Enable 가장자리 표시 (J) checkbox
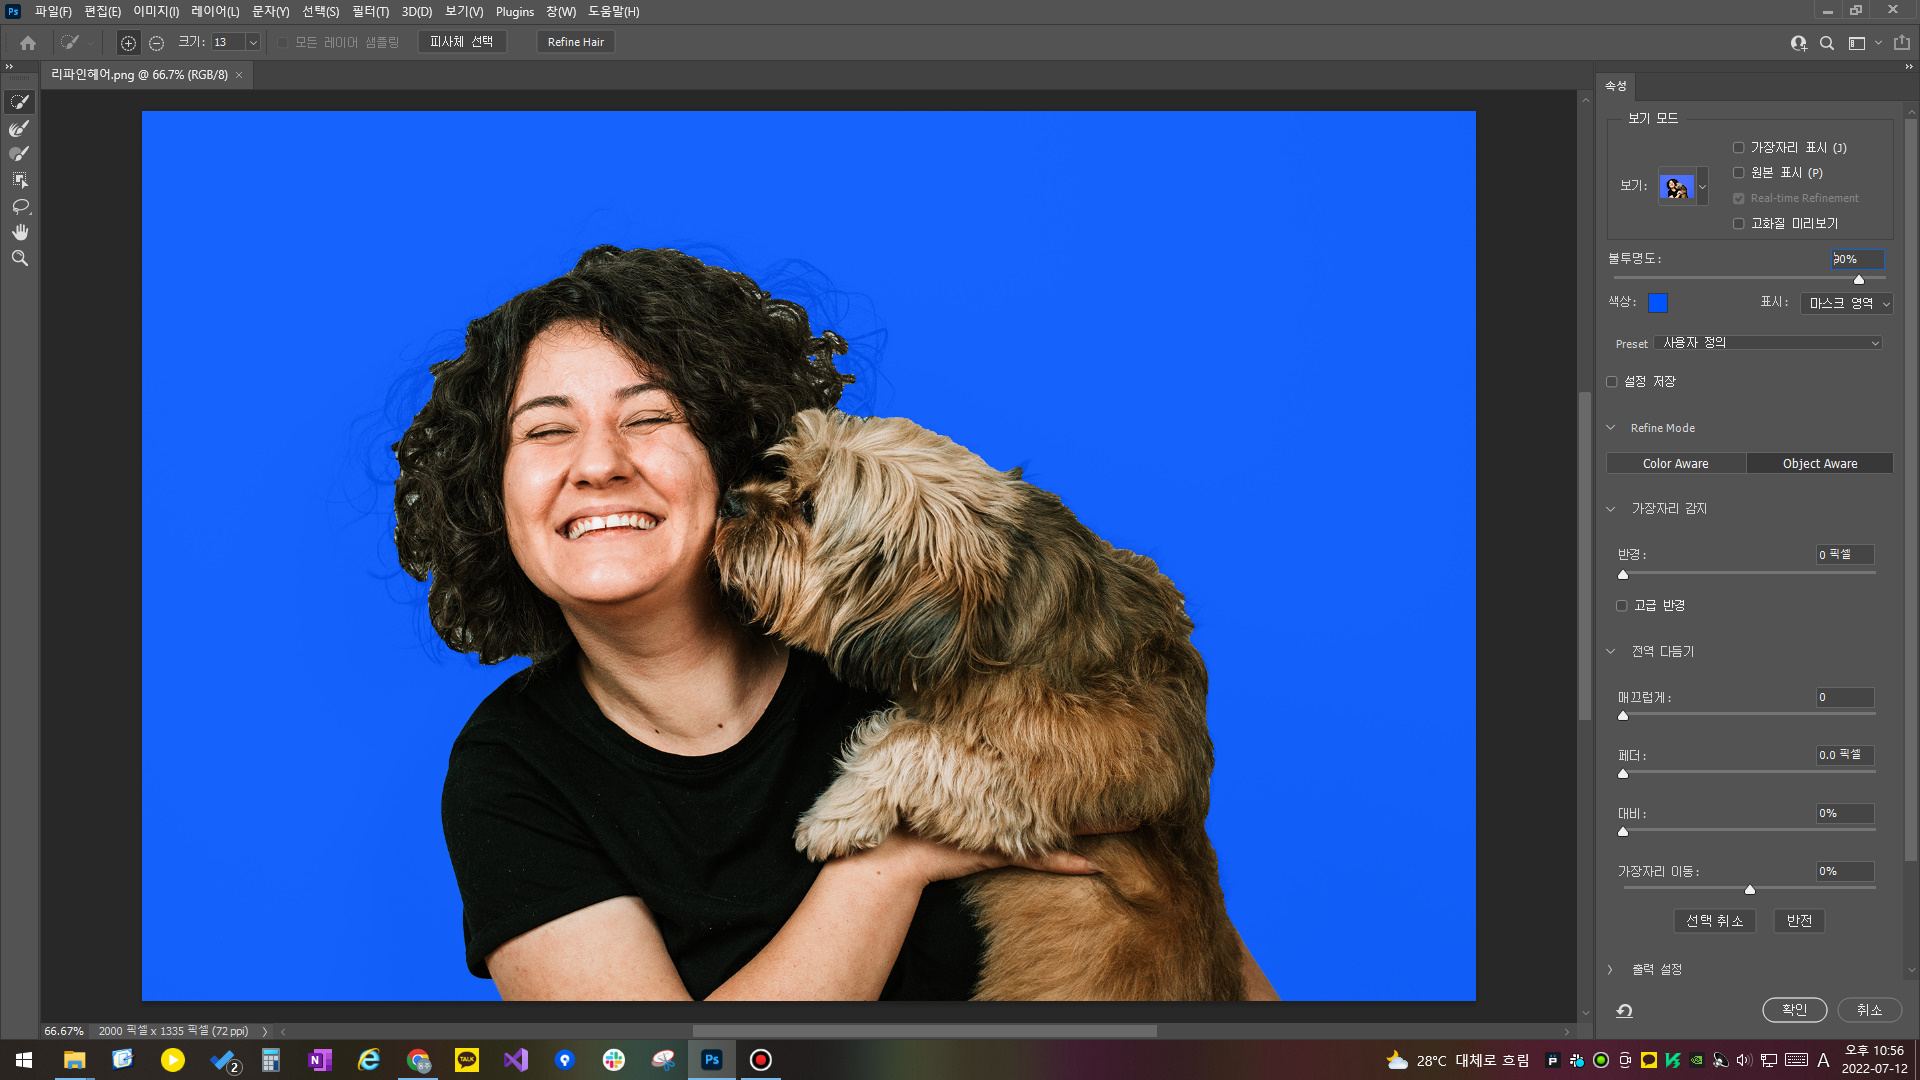Viewport: 1920px width, 1080px height. click(1739, 148)
